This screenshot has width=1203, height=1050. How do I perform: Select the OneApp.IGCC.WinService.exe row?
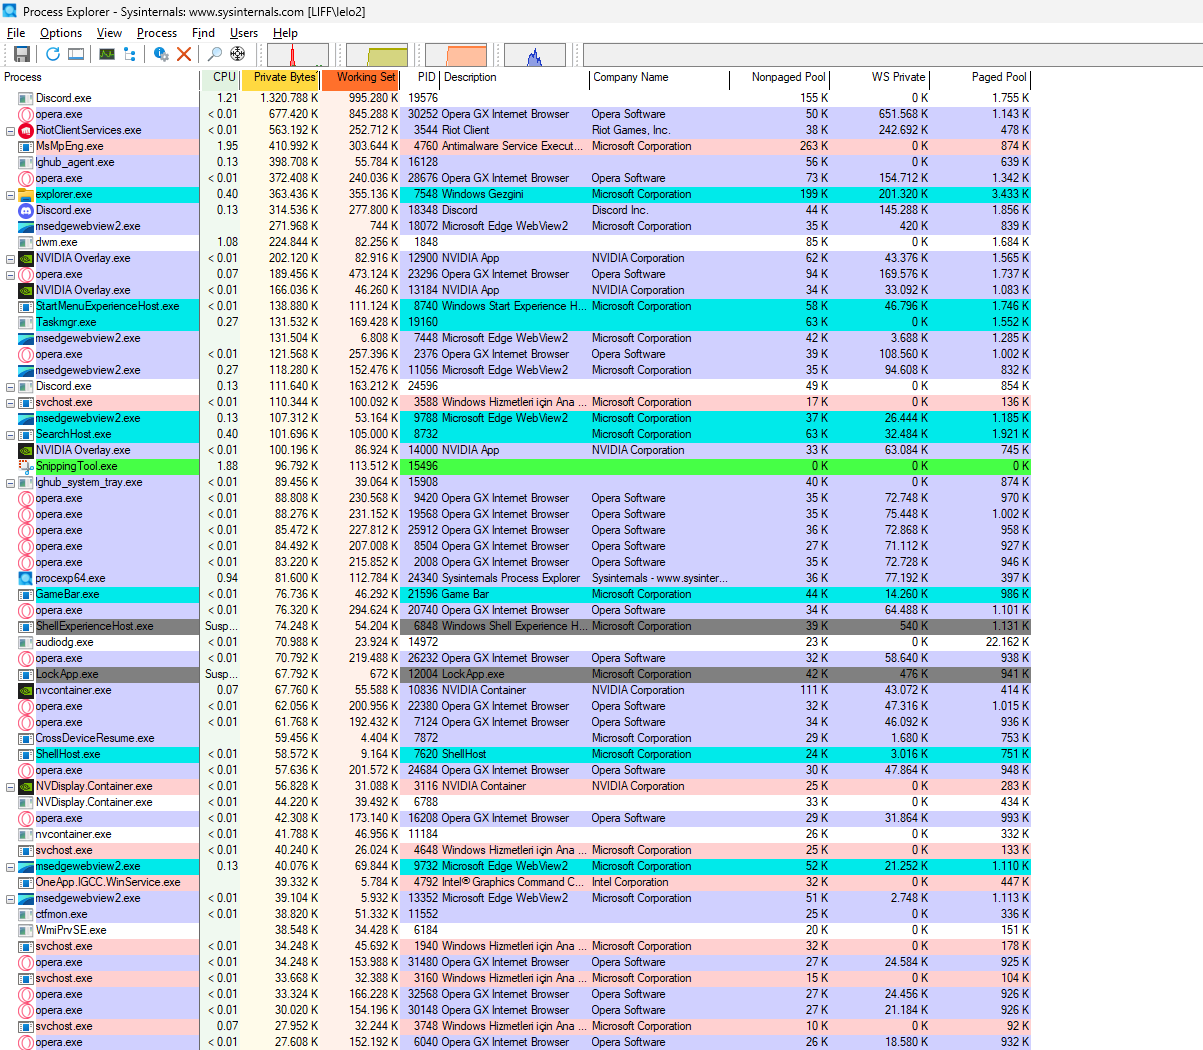pos(515,882)
